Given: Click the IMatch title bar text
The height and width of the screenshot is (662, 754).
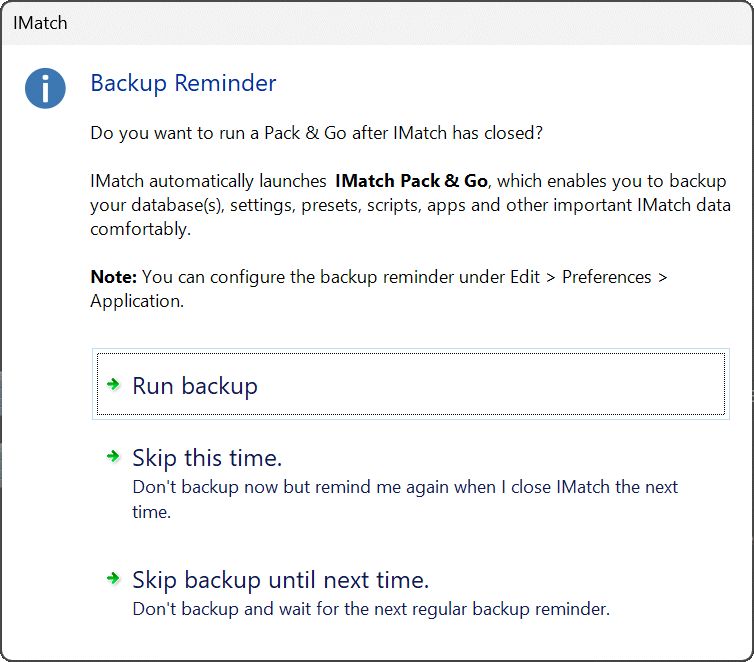Looking at the screenshot, I should coord(41,21).
